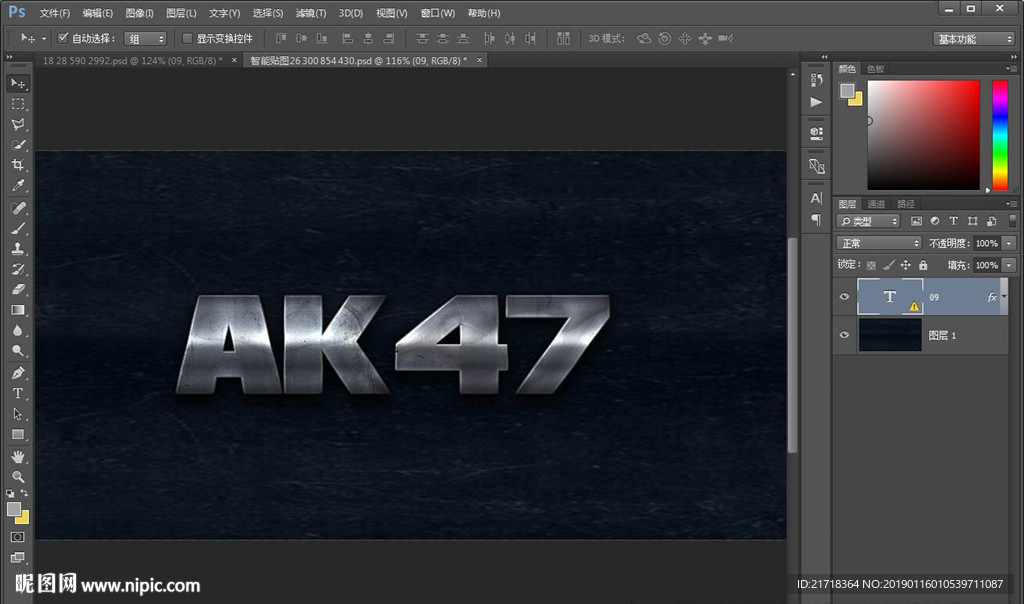Select the Healing Brush tool
The image size is (1024, 604).
click(x=18, y=208)
